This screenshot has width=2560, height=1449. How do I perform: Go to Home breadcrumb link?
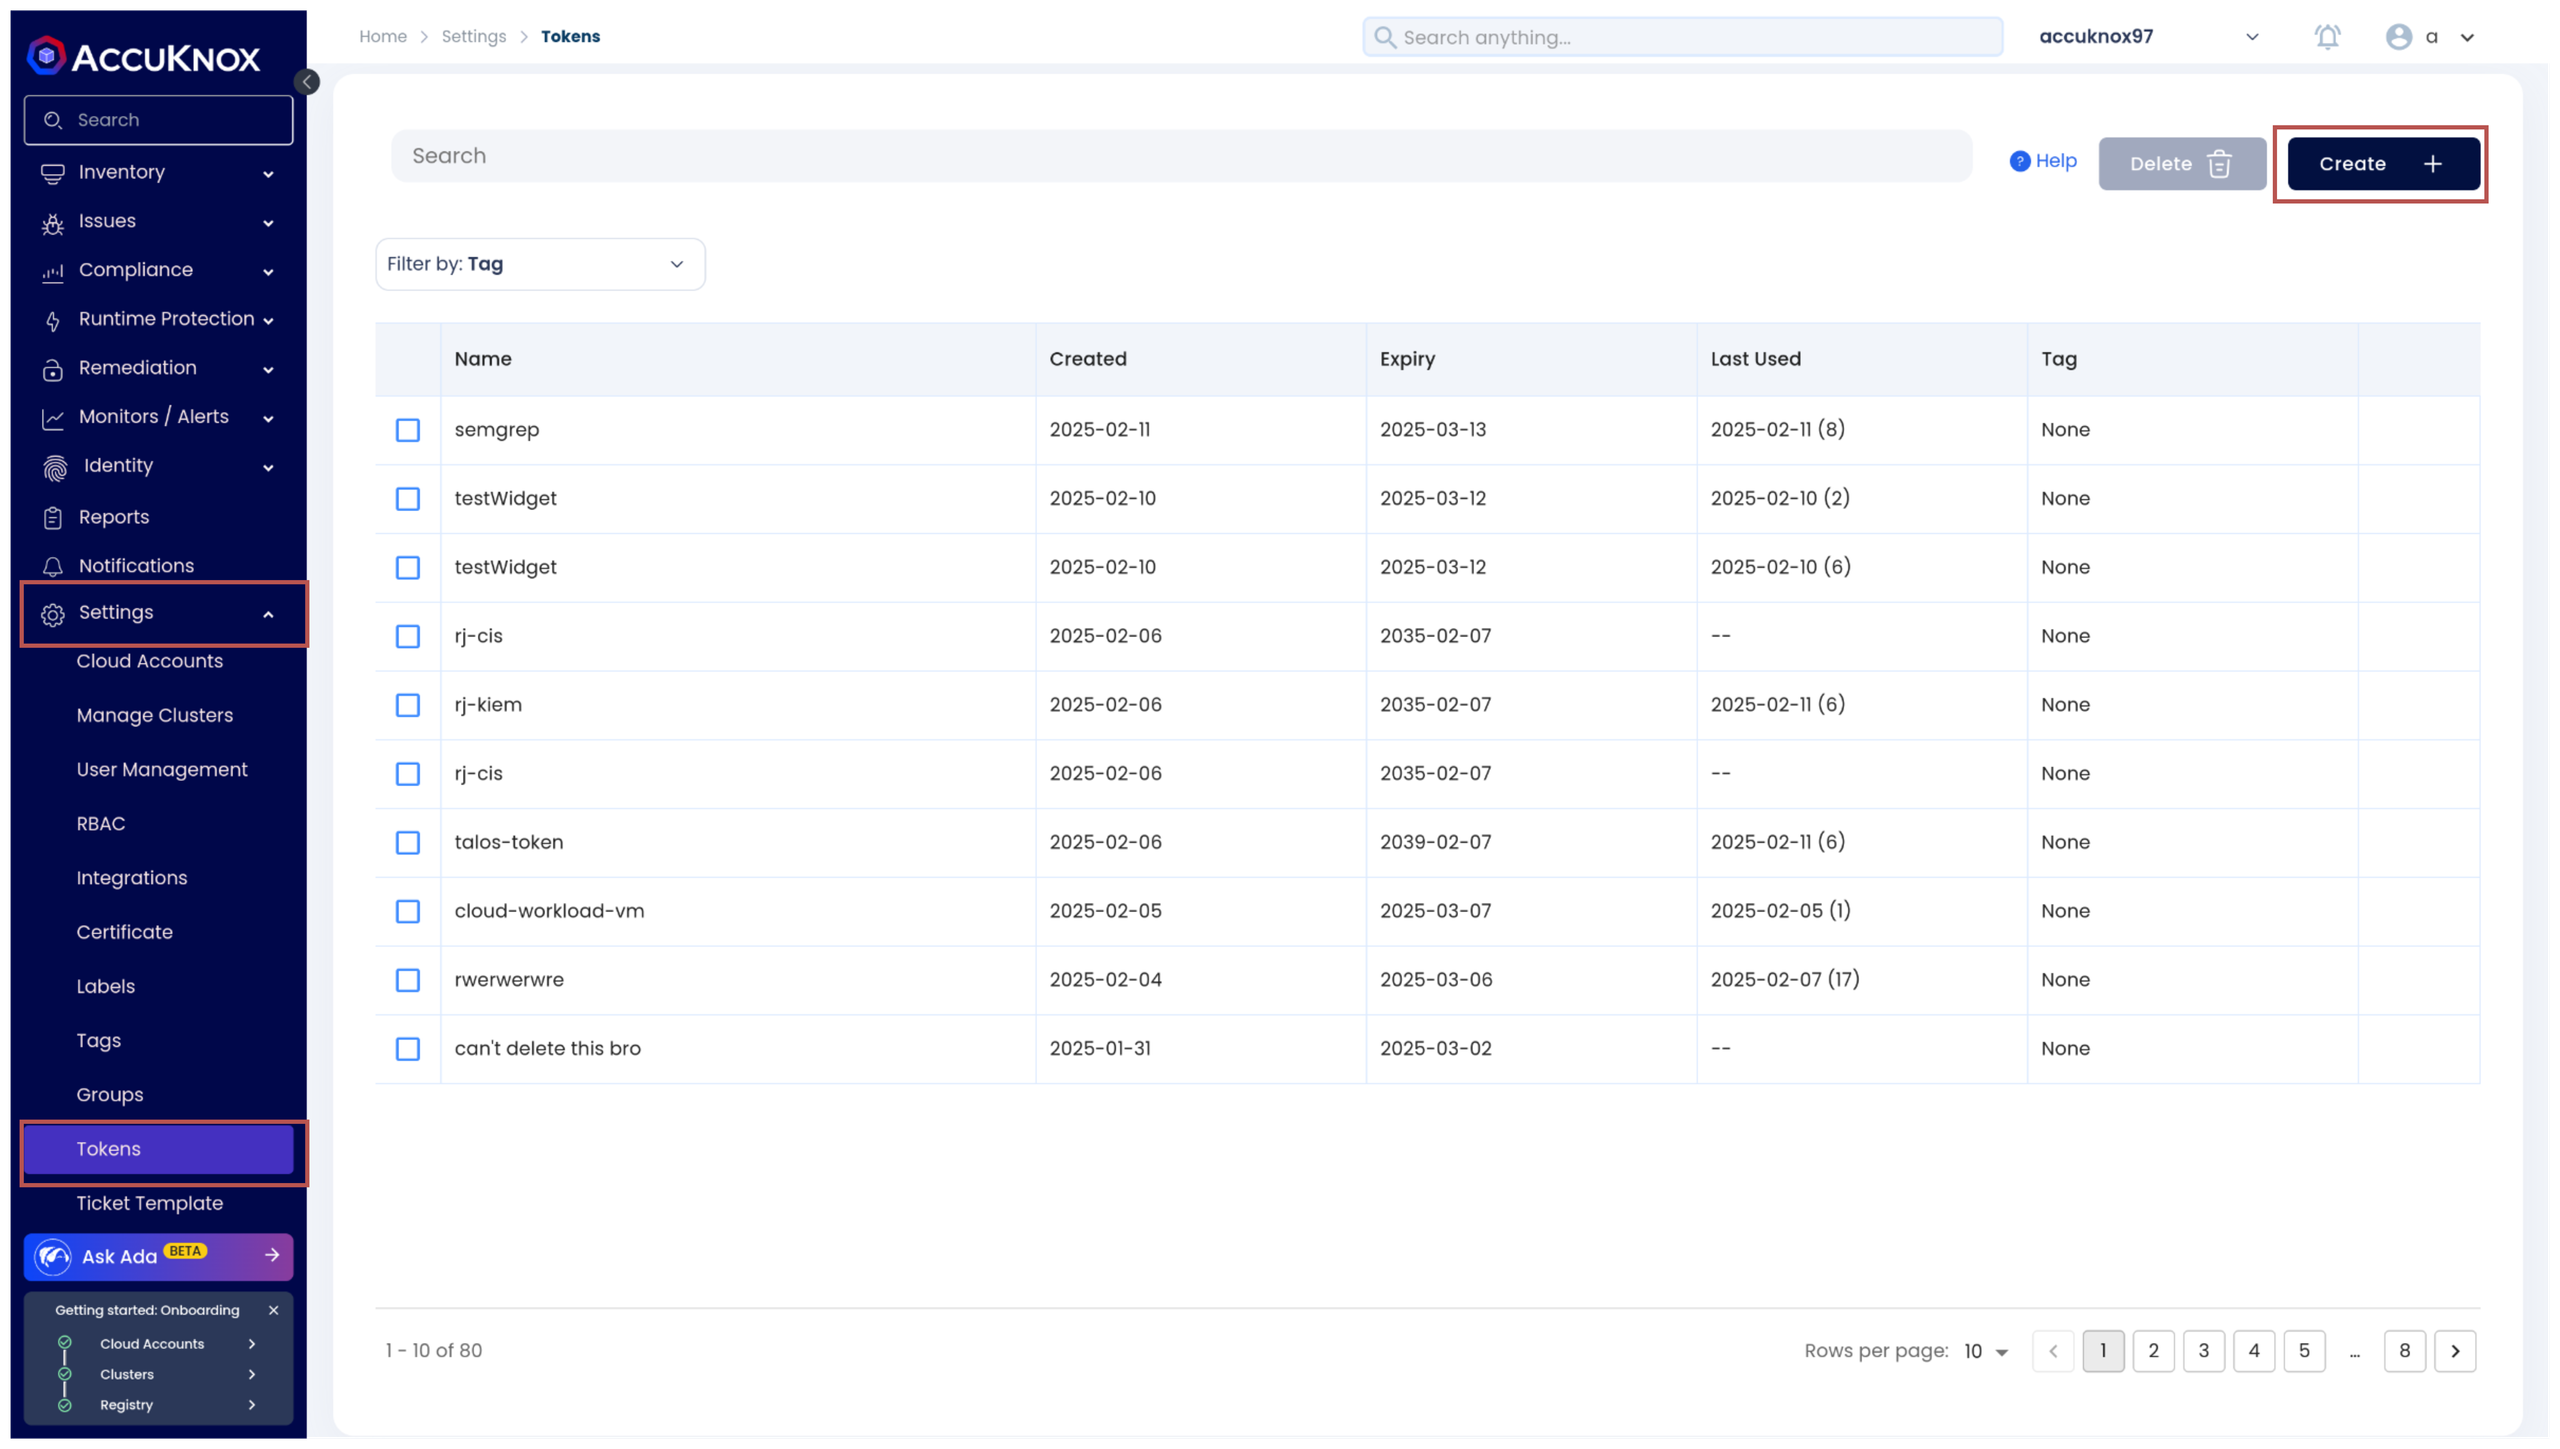(383, 36)
